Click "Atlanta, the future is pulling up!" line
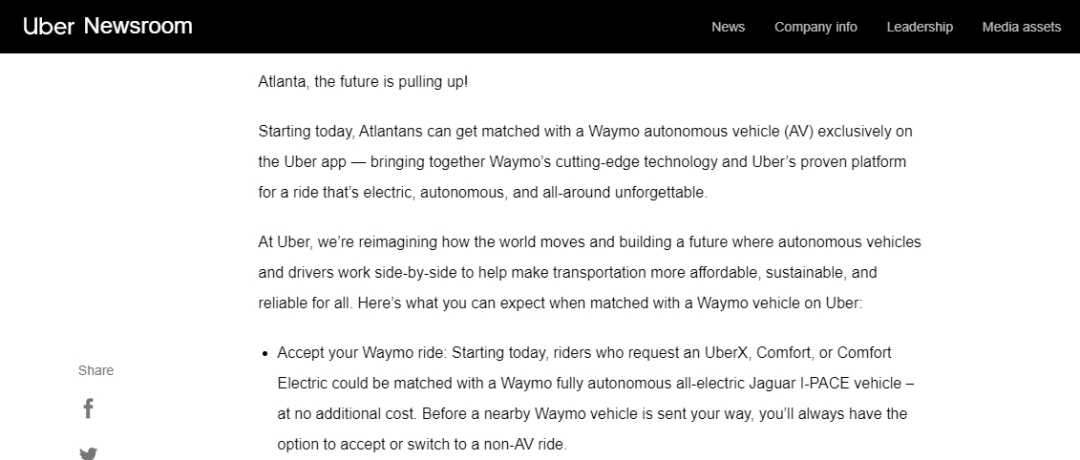Screen dimensions: 1080x460 point(363,81)
